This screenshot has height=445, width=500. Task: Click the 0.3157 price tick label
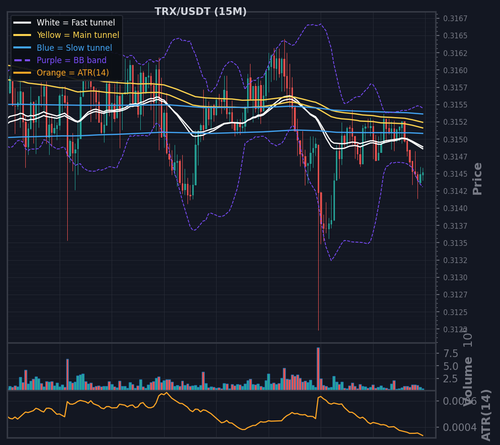pyautogui.click(x=455, y=88)
